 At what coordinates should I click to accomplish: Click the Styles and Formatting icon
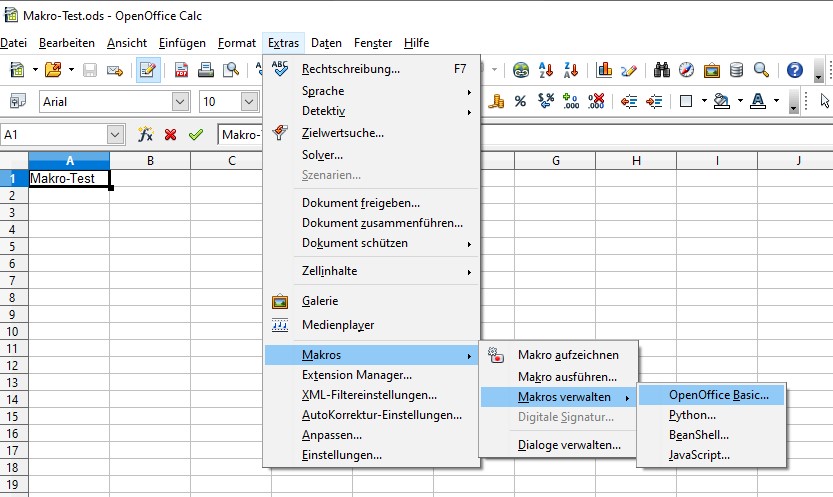click(x=18, y=101)
